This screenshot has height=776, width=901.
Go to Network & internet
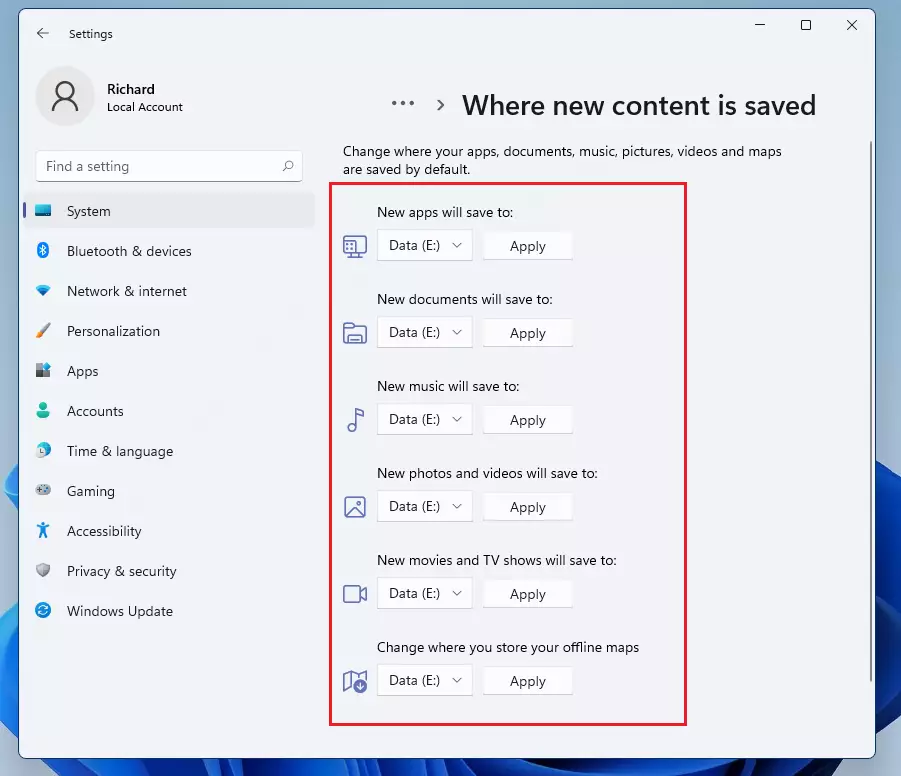click(x=169, y=291)
